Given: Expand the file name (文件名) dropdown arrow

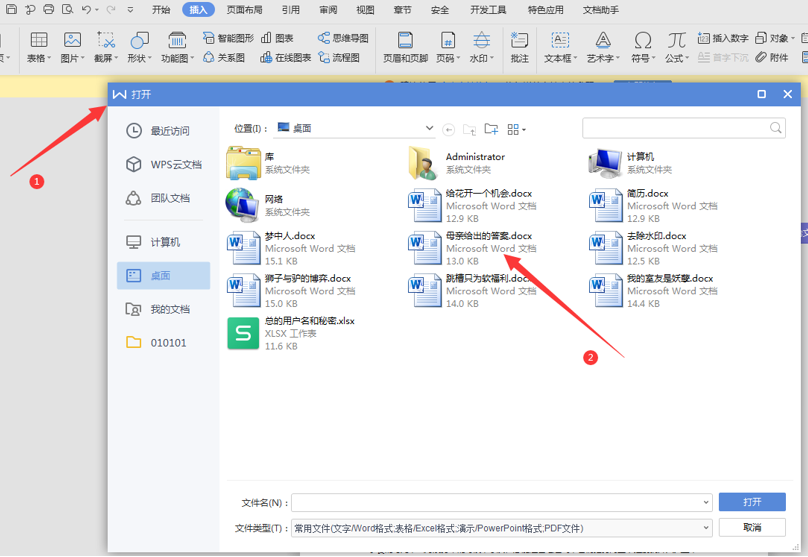Looking at the screenshot, I should [x=705, y=502].
